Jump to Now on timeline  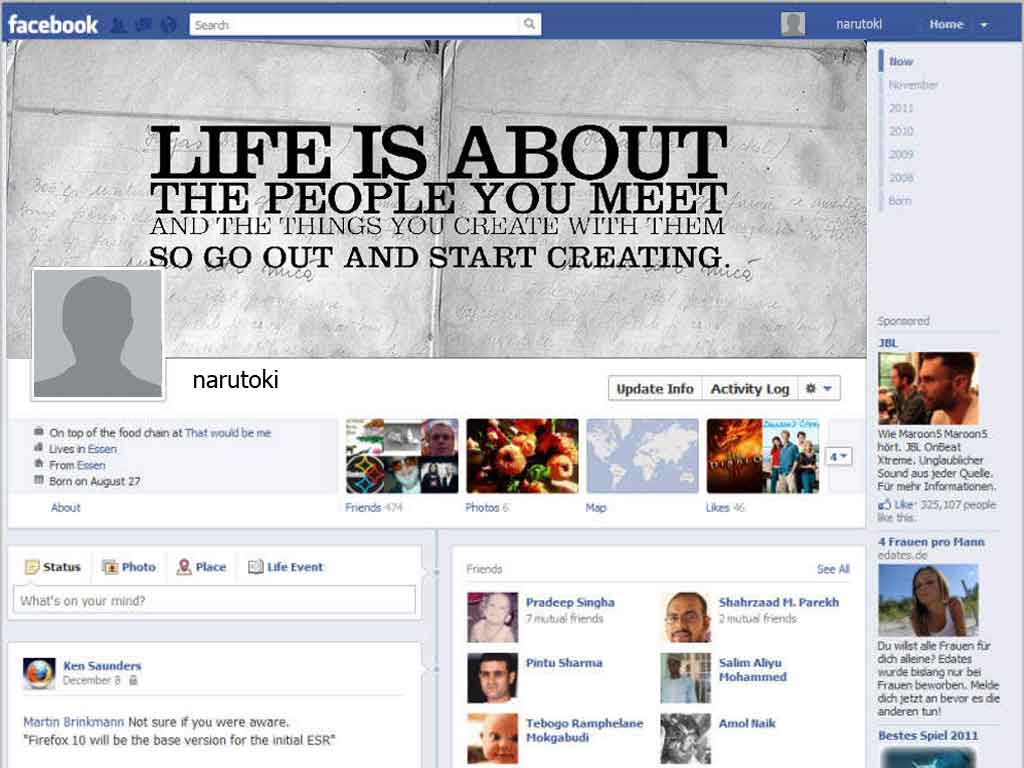[x=901, y=61]
